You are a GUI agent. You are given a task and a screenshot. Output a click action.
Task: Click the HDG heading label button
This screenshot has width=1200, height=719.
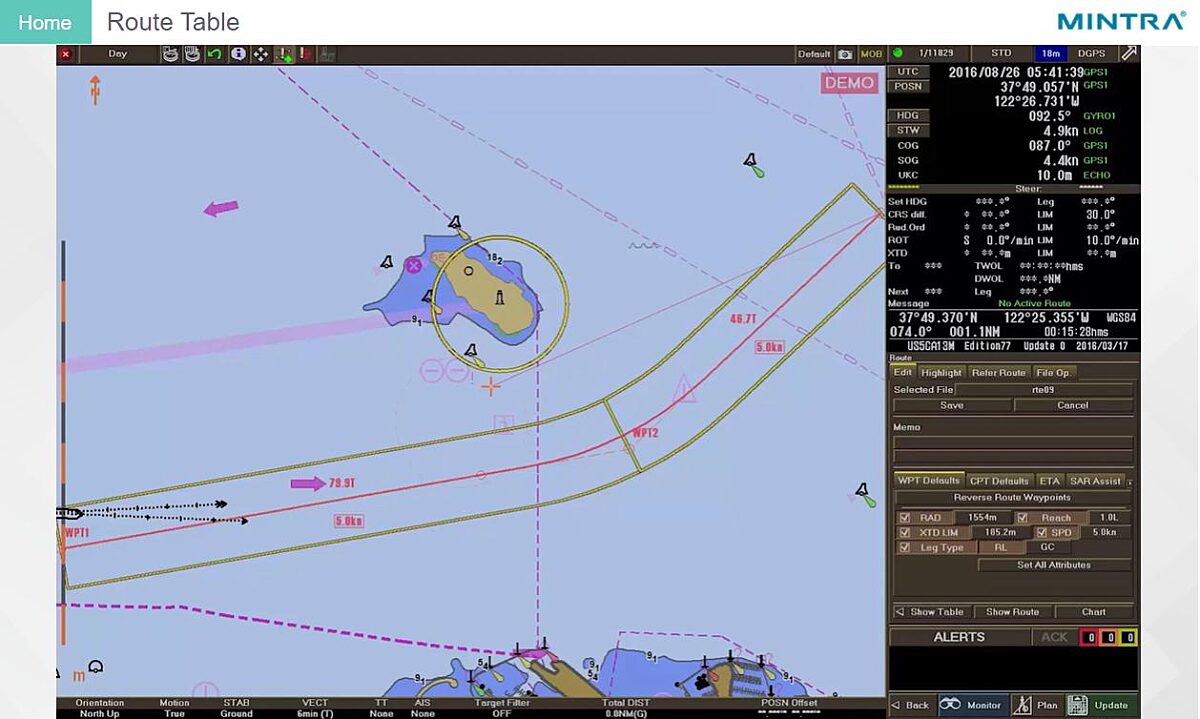(908, 116)
